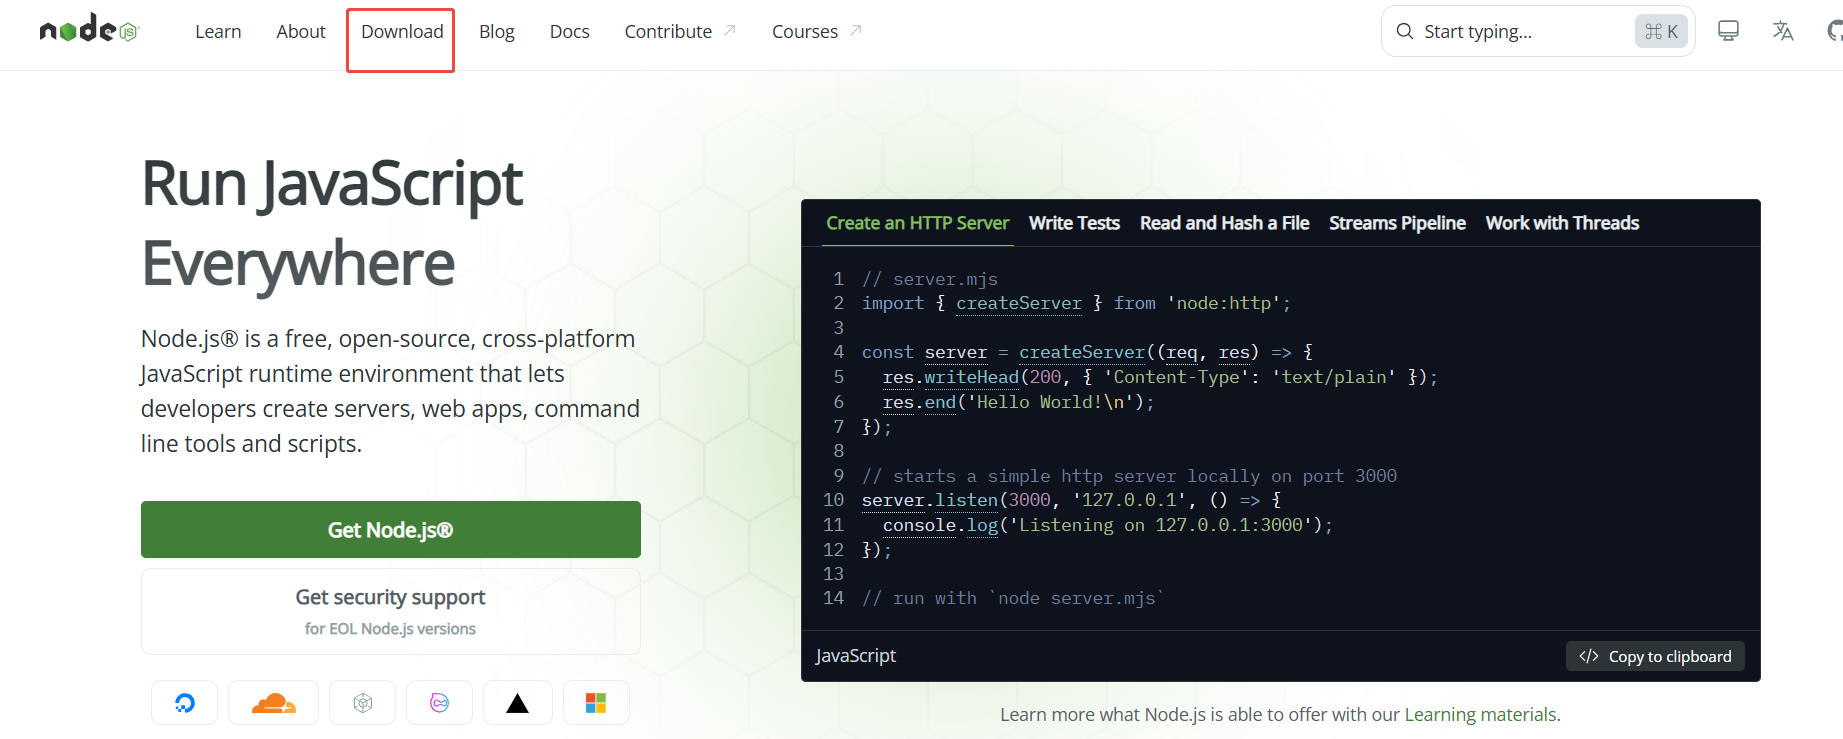
Task: Follow the Learning materials link
Action: 1480,714
